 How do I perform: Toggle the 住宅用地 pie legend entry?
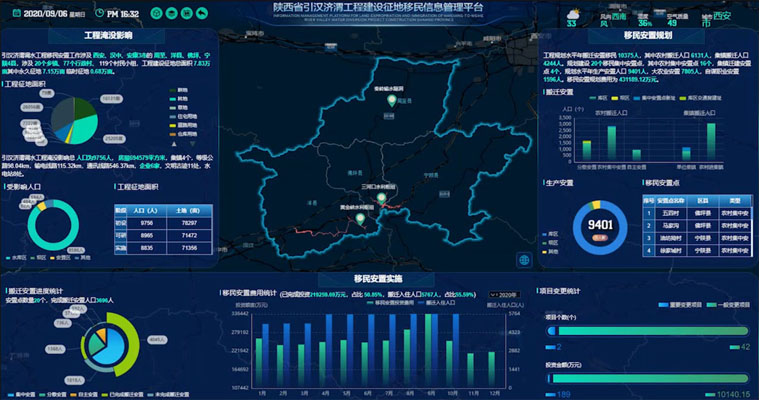click(183, 116)
